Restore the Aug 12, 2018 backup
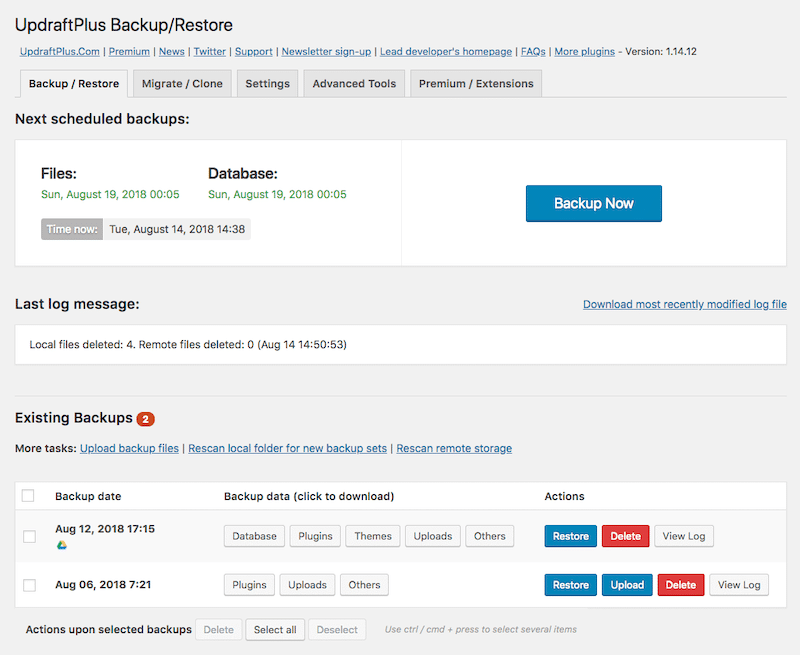The width and height of the screenshot is (800, 655). pos(570,536)
